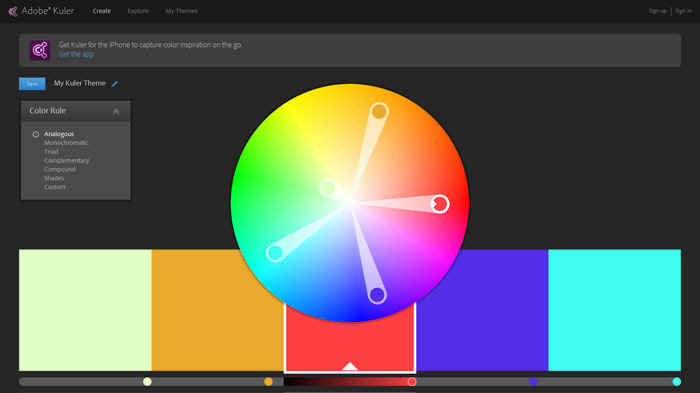Select the Shades color rule

(x=54, y=178)
